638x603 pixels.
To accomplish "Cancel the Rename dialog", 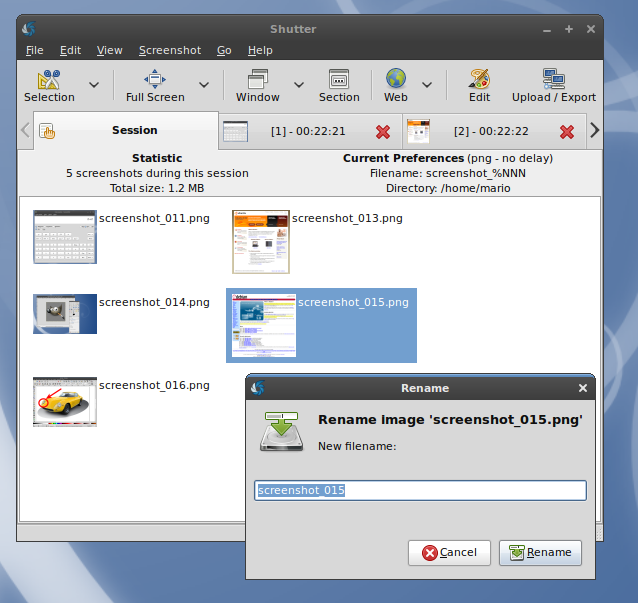I will 449,552.
